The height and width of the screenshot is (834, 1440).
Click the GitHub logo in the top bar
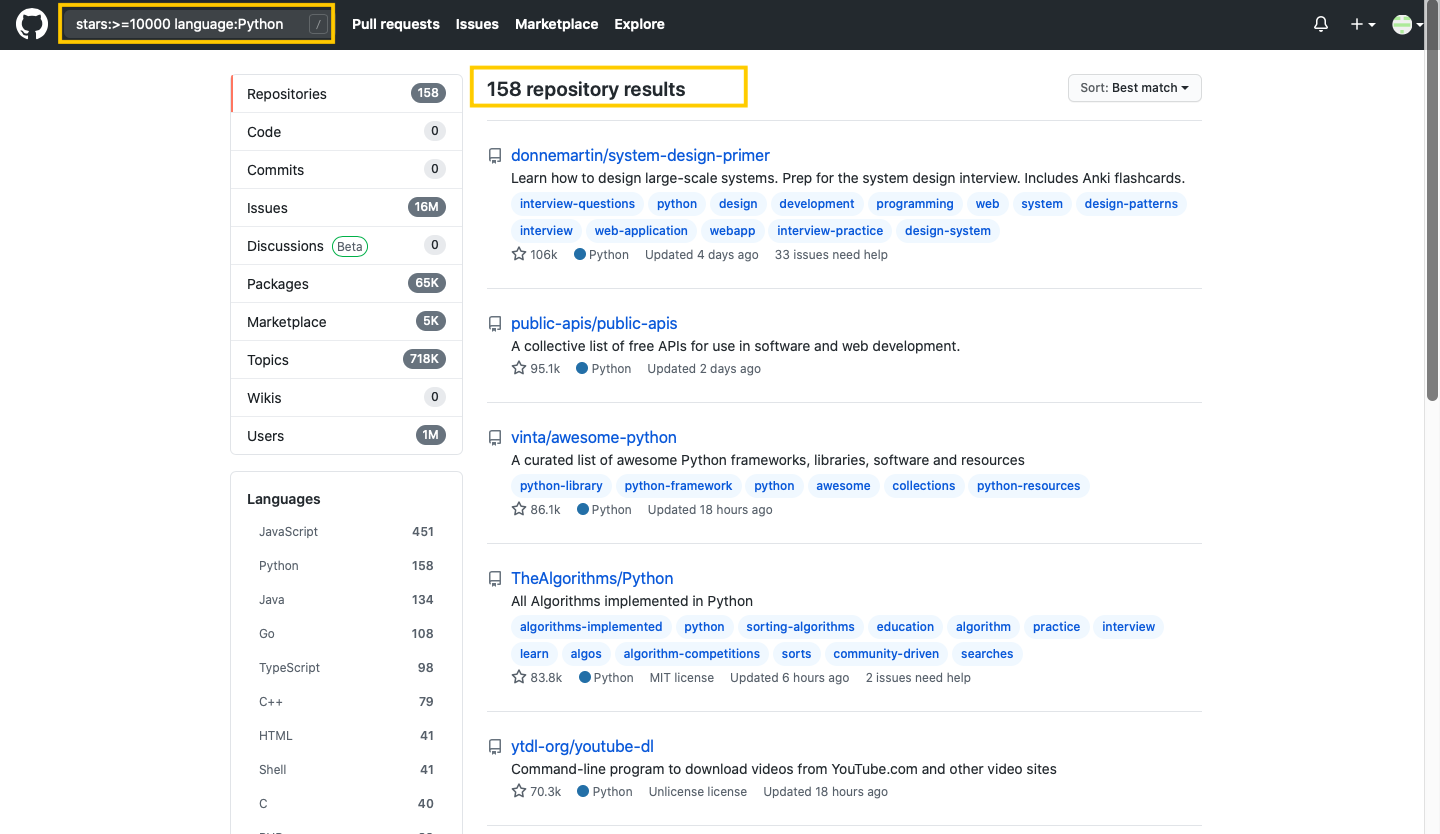tap(30, 23)
